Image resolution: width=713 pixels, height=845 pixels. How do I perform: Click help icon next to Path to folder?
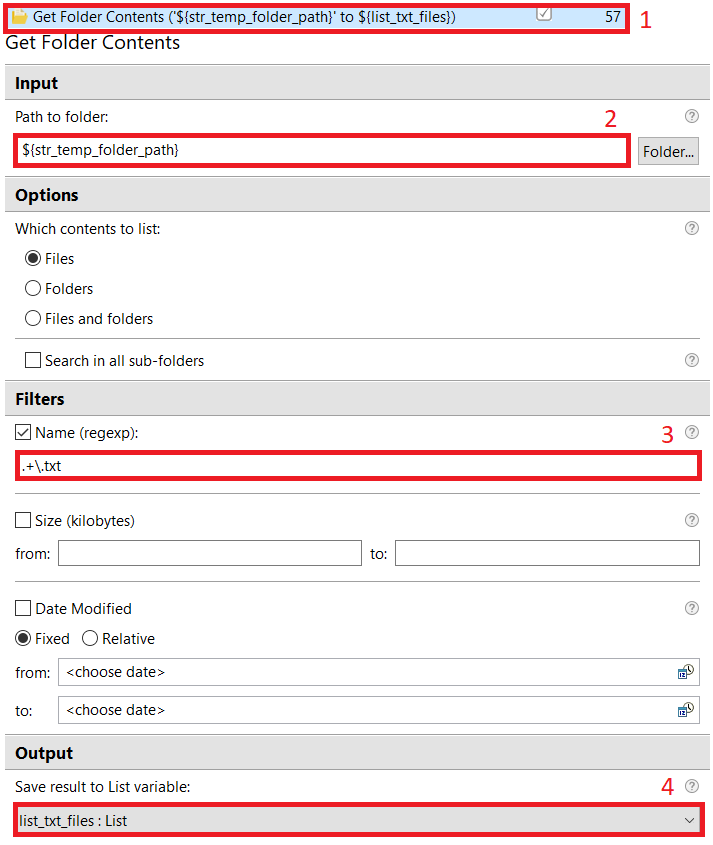coord(691,116)
